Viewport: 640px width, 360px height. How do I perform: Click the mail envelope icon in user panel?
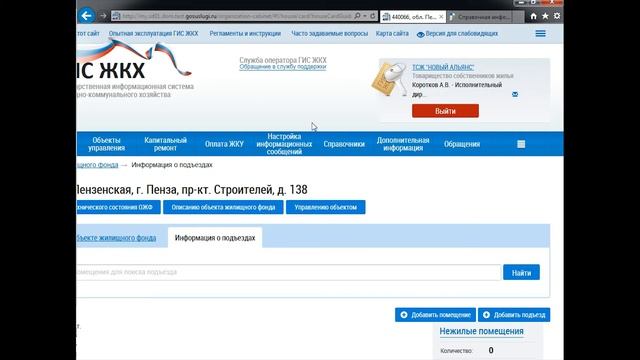(515, 94)
